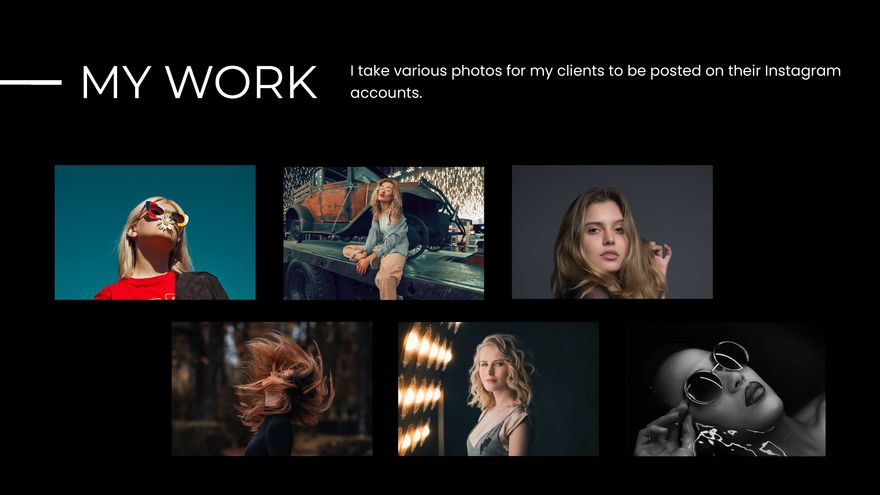Click the red shirt in first photo
The image size is (880, 495).
[137, 288]
